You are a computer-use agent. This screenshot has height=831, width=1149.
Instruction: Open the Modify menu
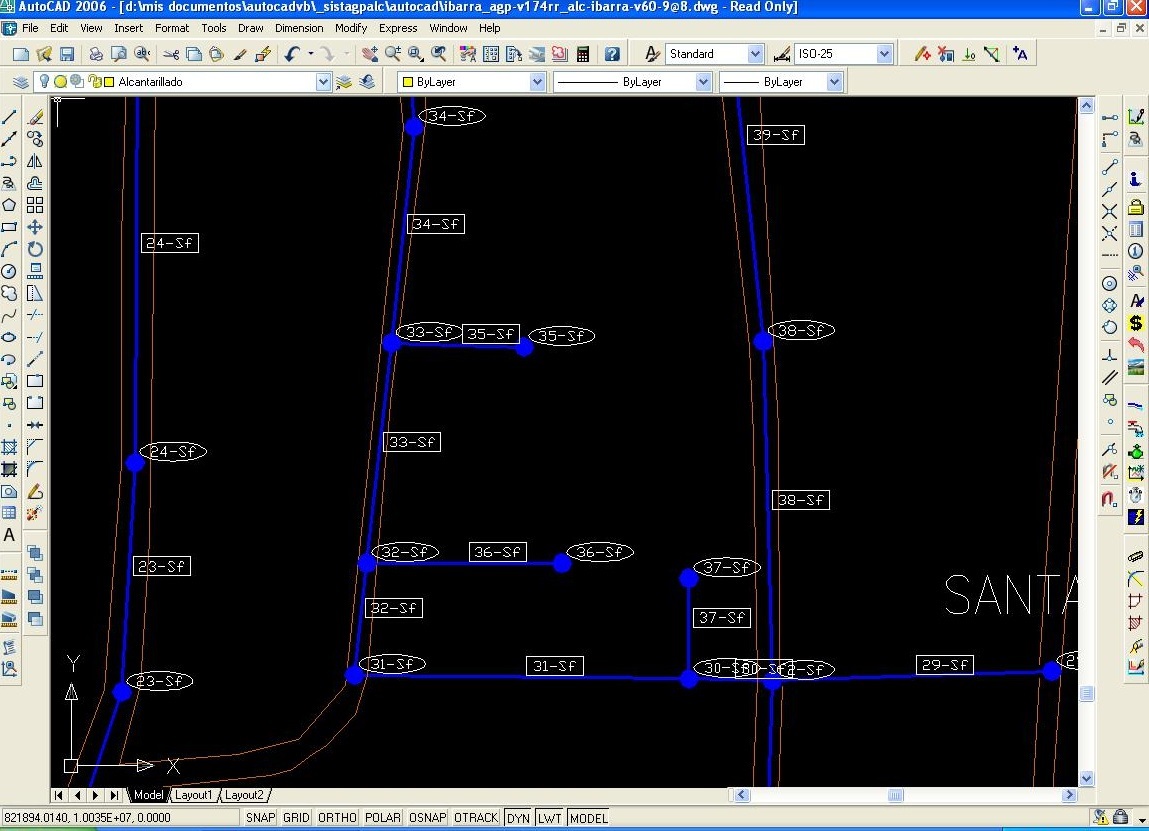(x=351, y=28)
